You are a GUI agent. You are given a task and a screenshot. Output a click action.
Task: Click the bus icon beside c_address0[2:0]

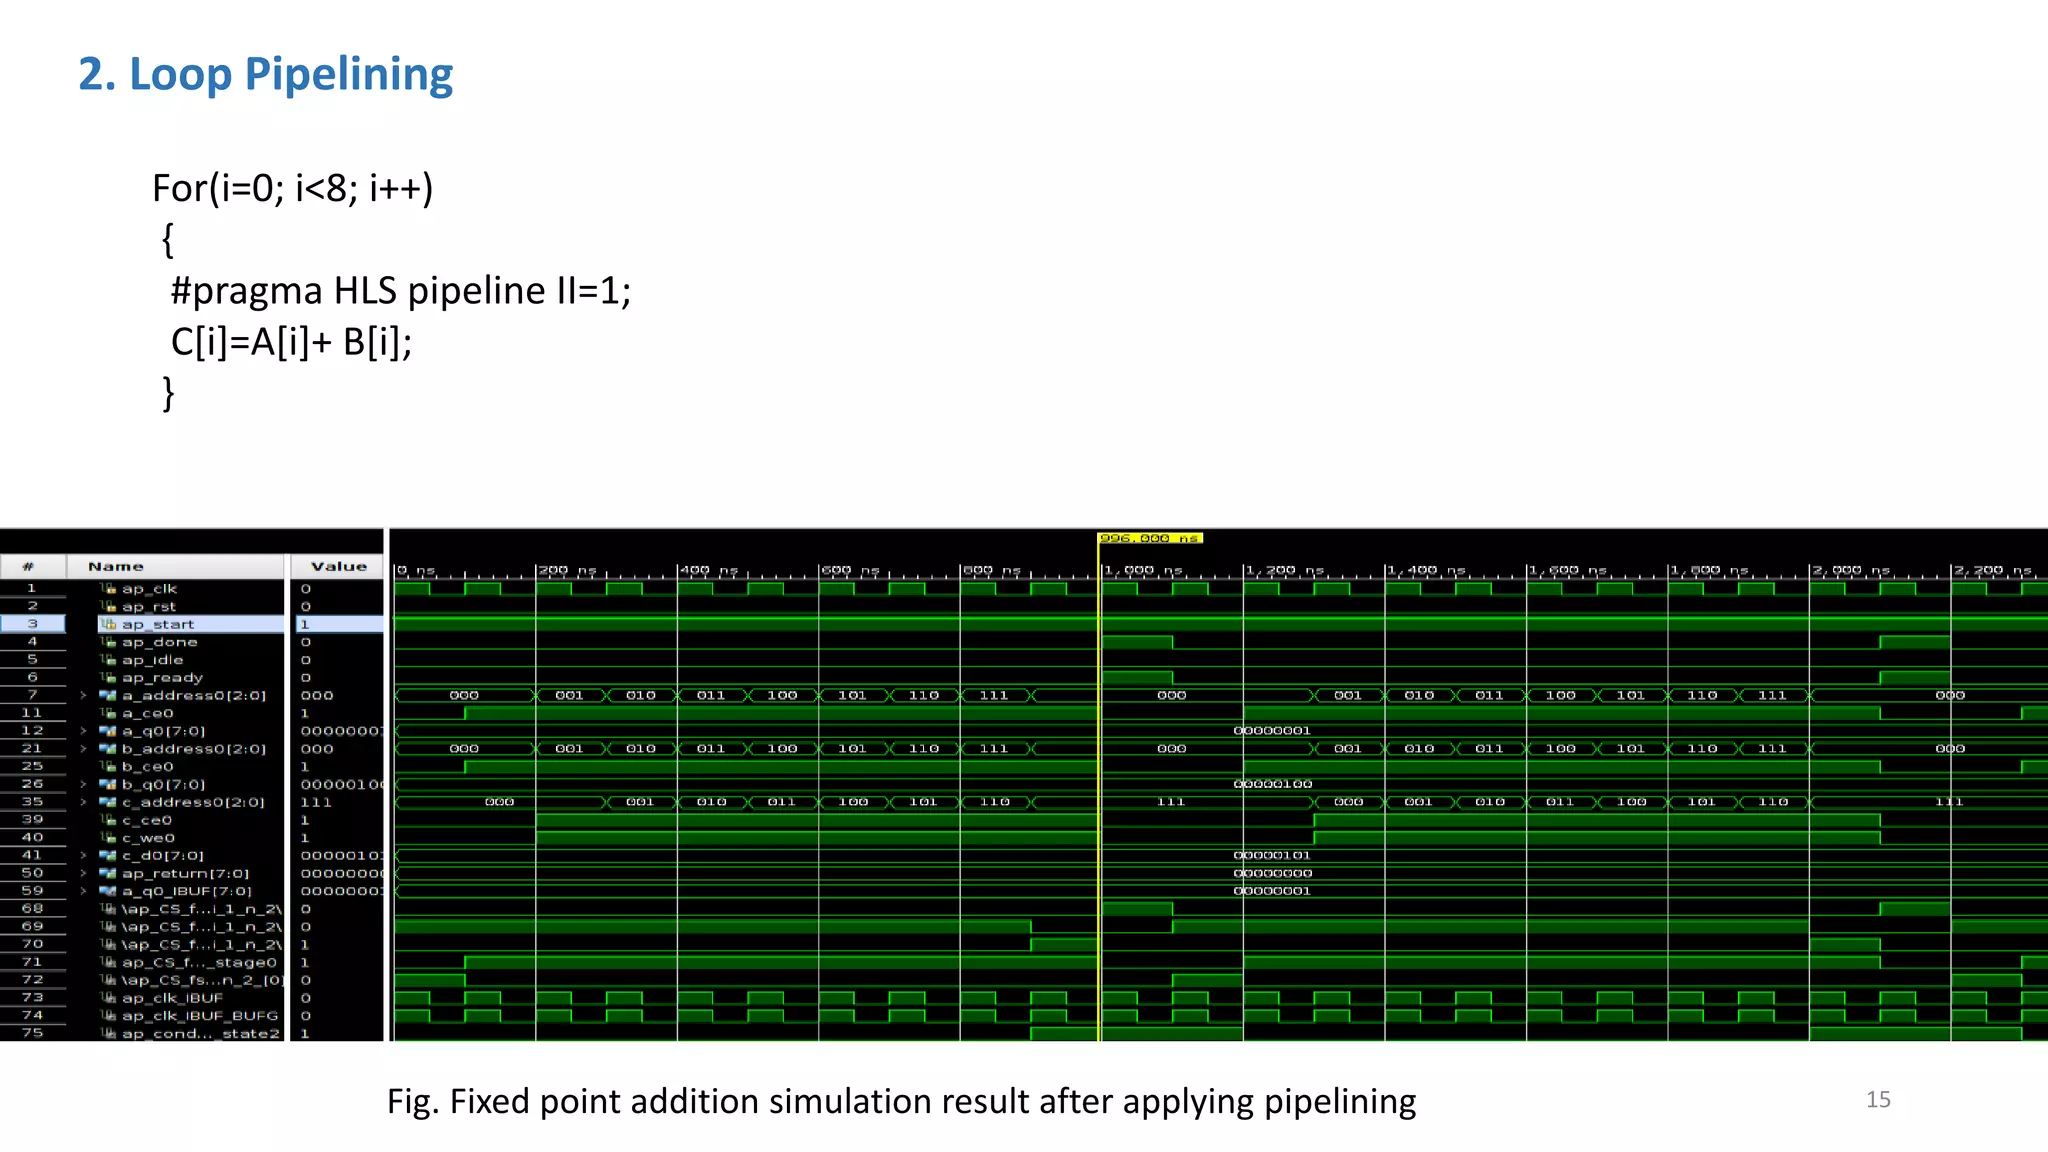(x=108, y=802)
